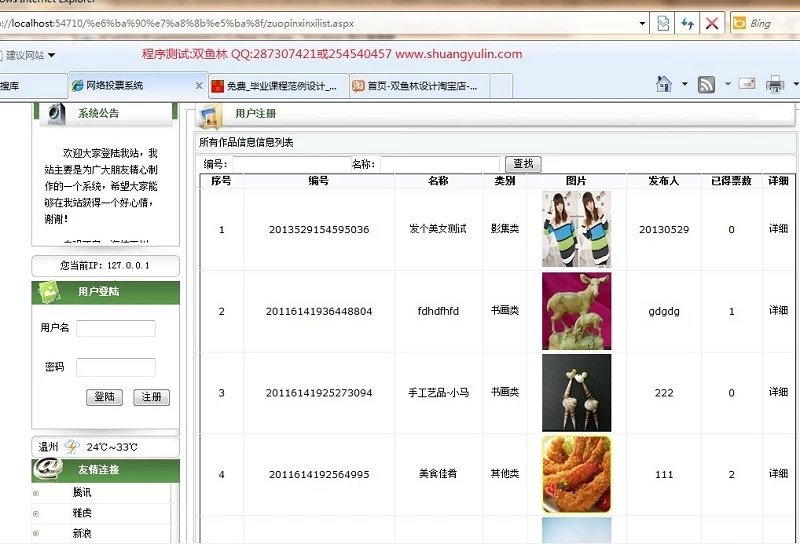Open the 新浪 friendly link
The height and width of the screenshot is (544, 800).
pos(82,533)
